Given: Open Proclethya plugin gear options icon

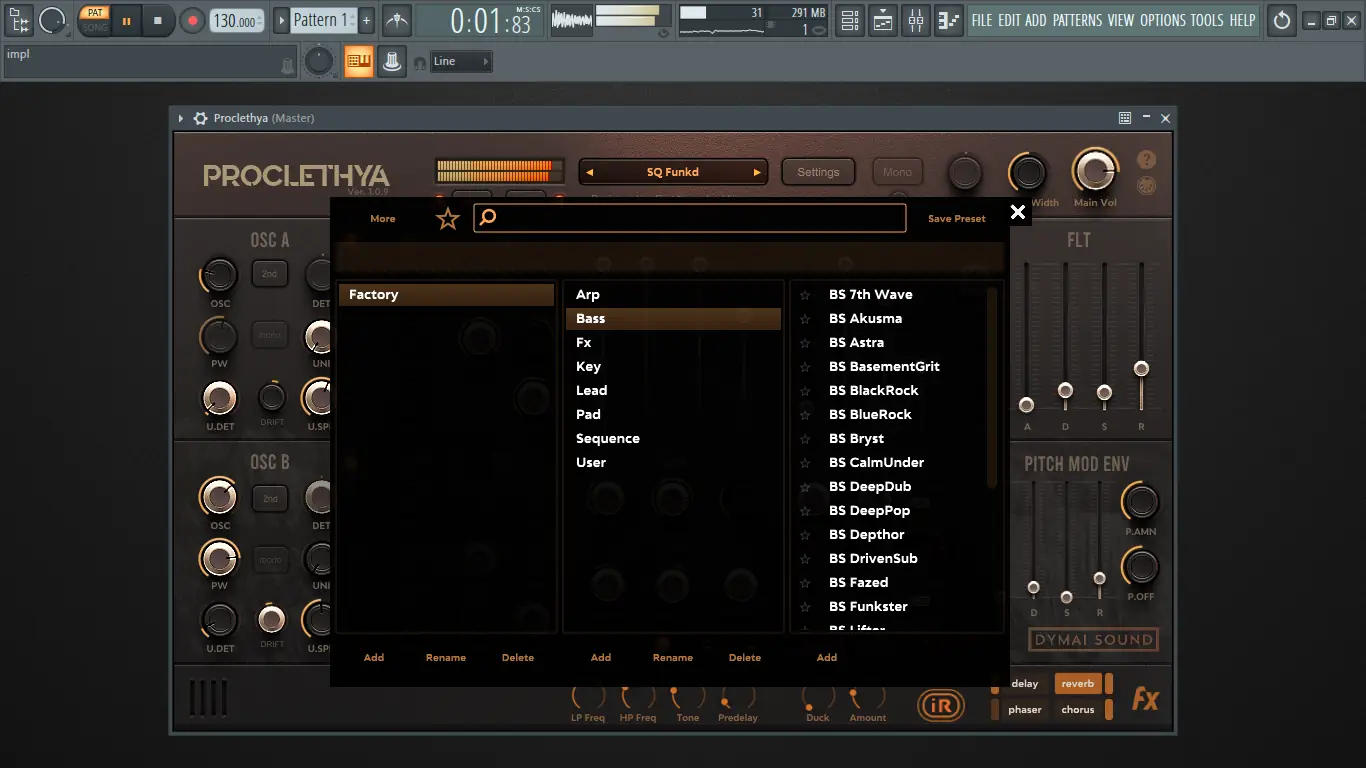Looking at the screenshot, I should tap(200, 118).
